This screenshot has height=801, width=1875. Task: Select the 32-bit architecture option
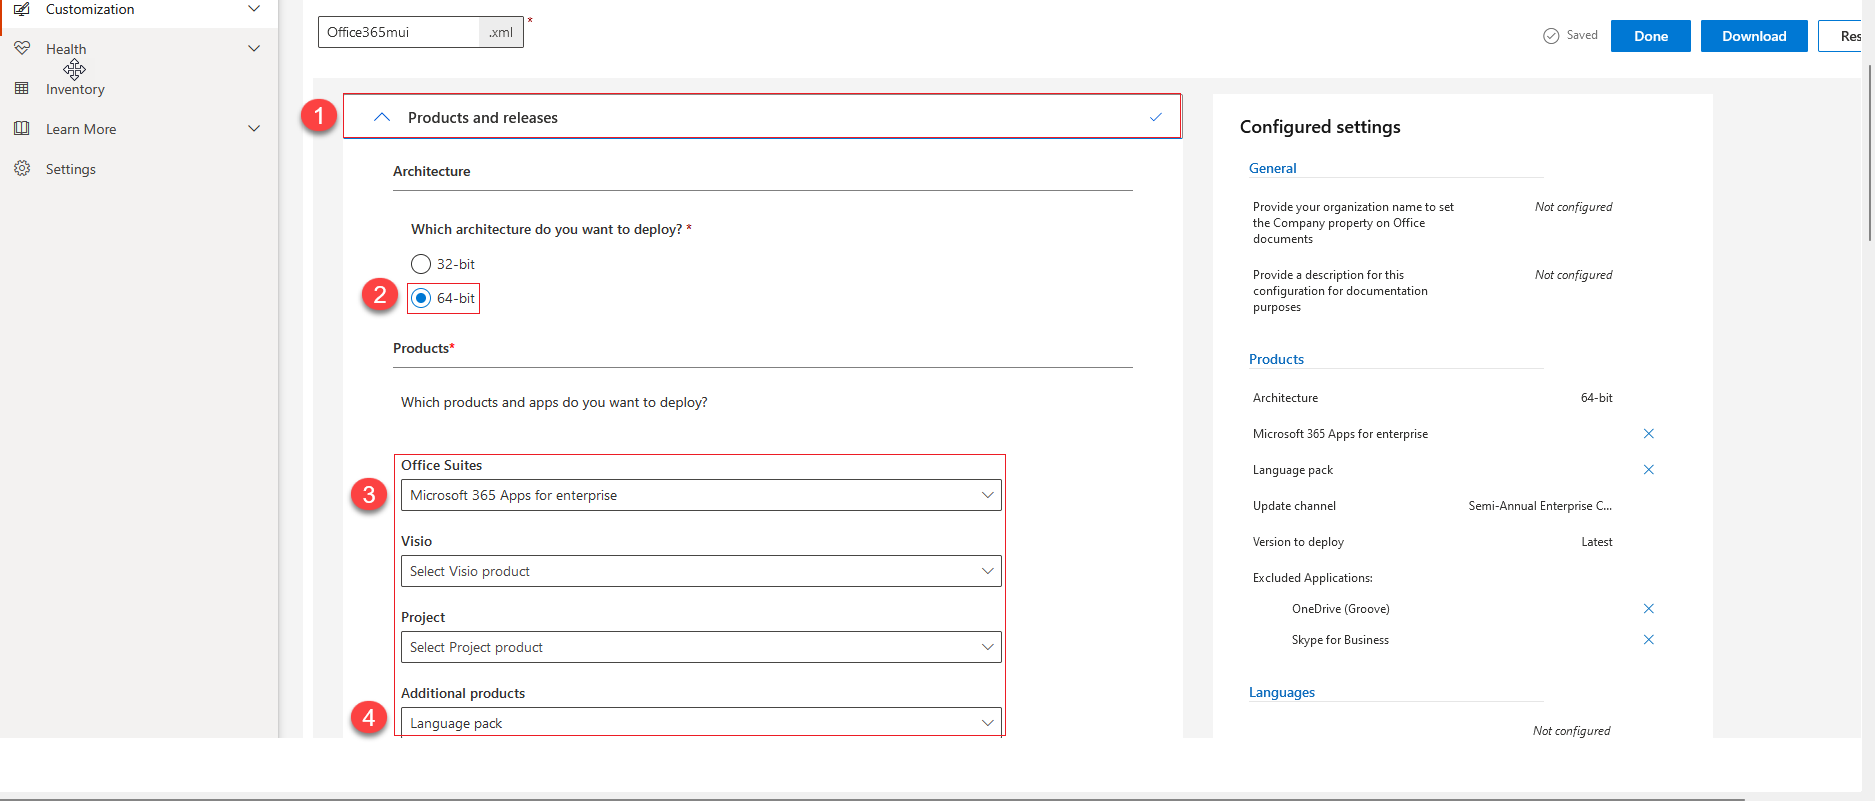[x=421, y=264]
